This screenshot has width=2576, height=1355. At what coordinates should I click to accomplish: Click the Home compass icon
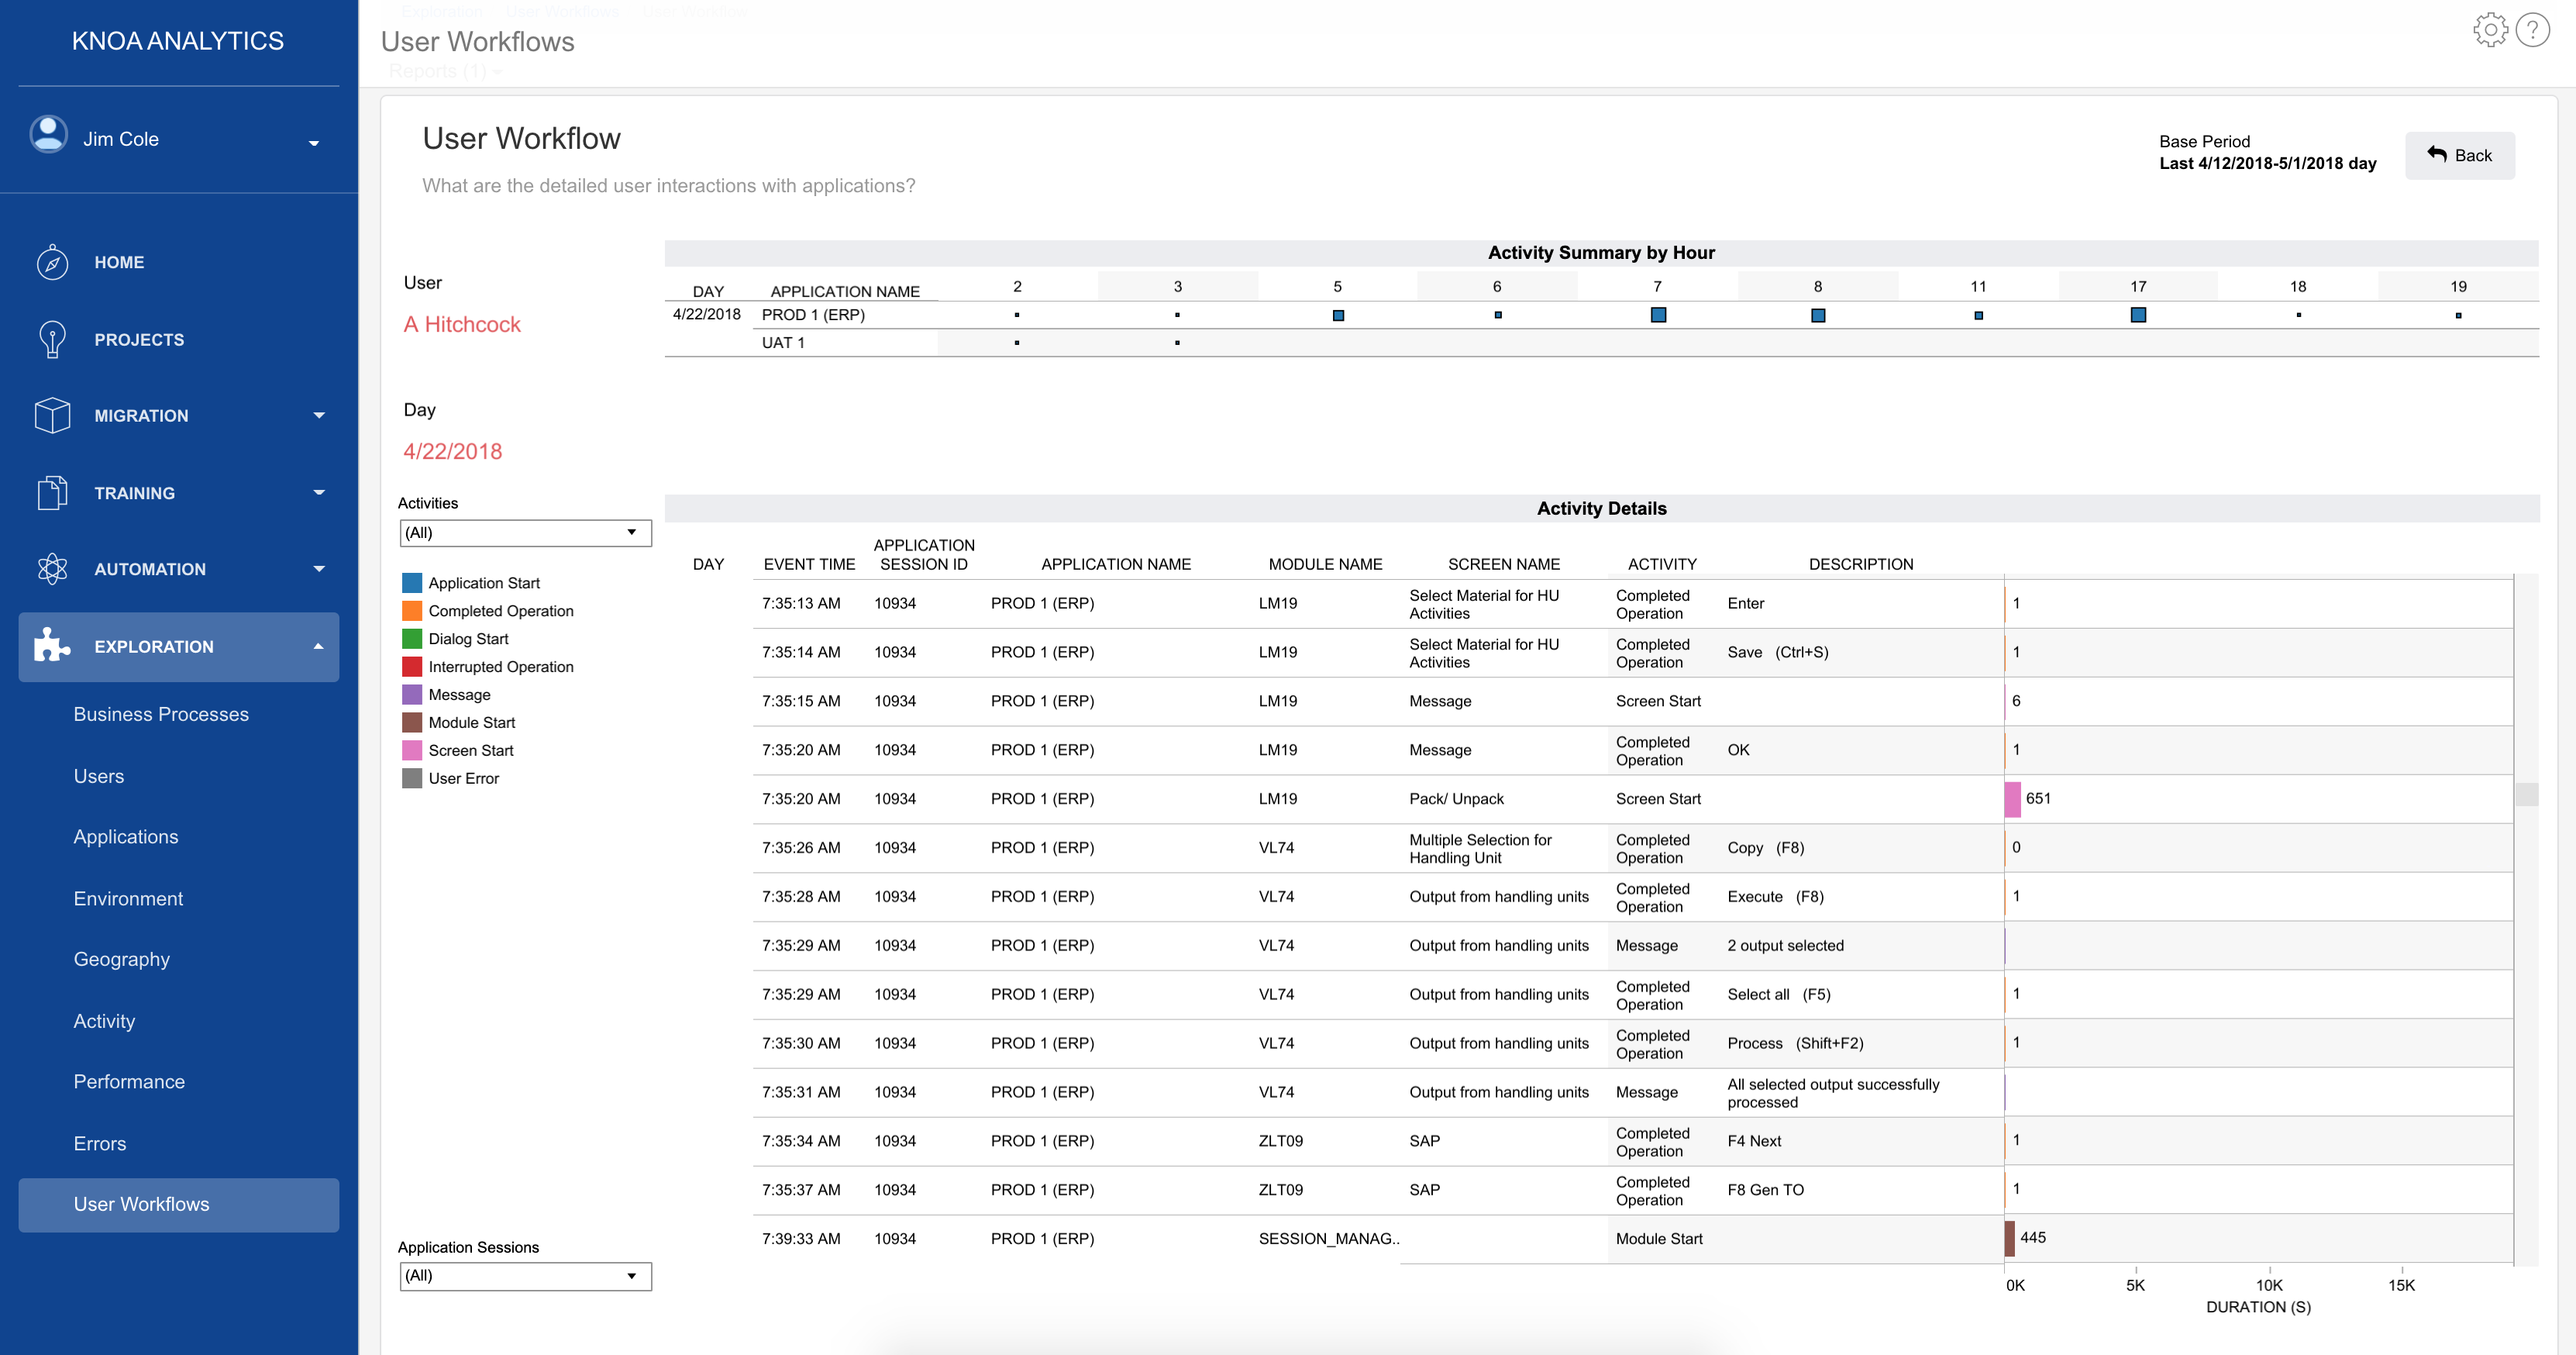coord(52,263)
